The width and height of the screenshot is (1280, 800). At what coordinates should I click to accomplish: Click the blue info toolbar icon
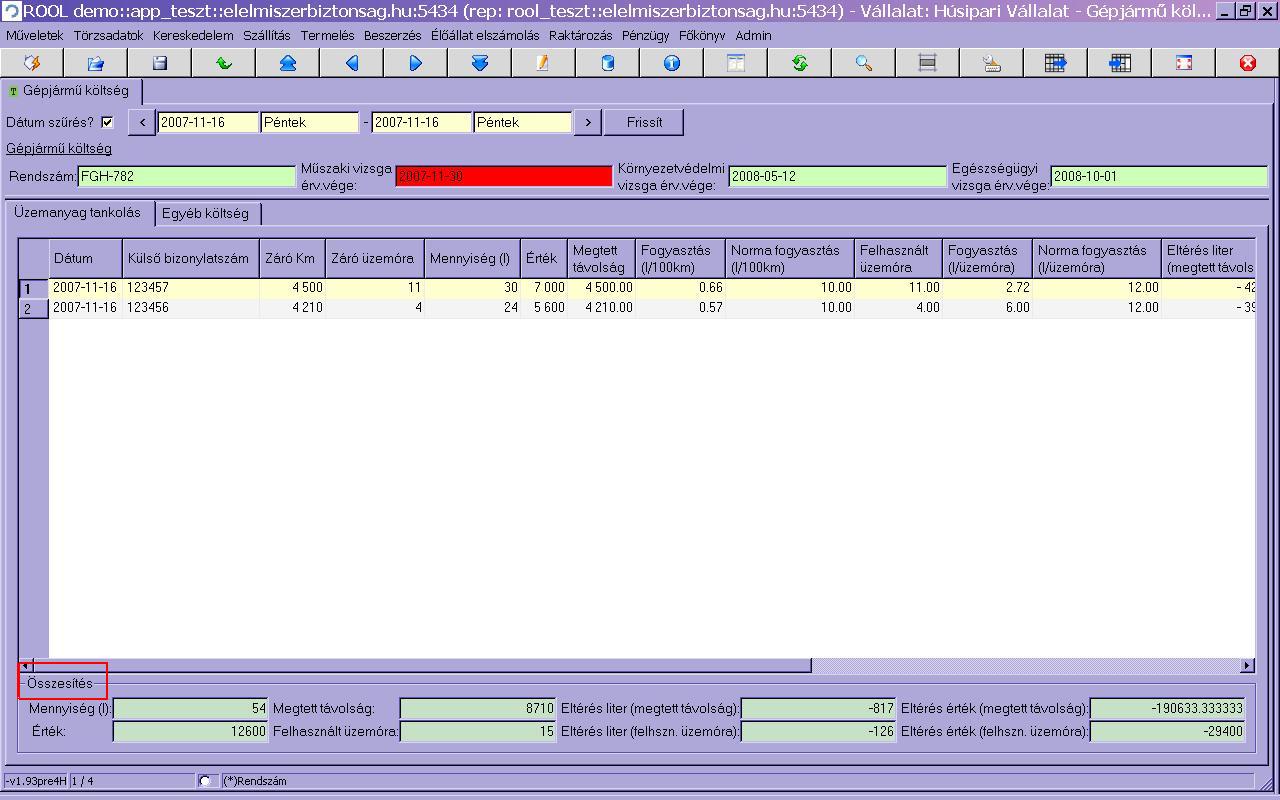[671, 63]
